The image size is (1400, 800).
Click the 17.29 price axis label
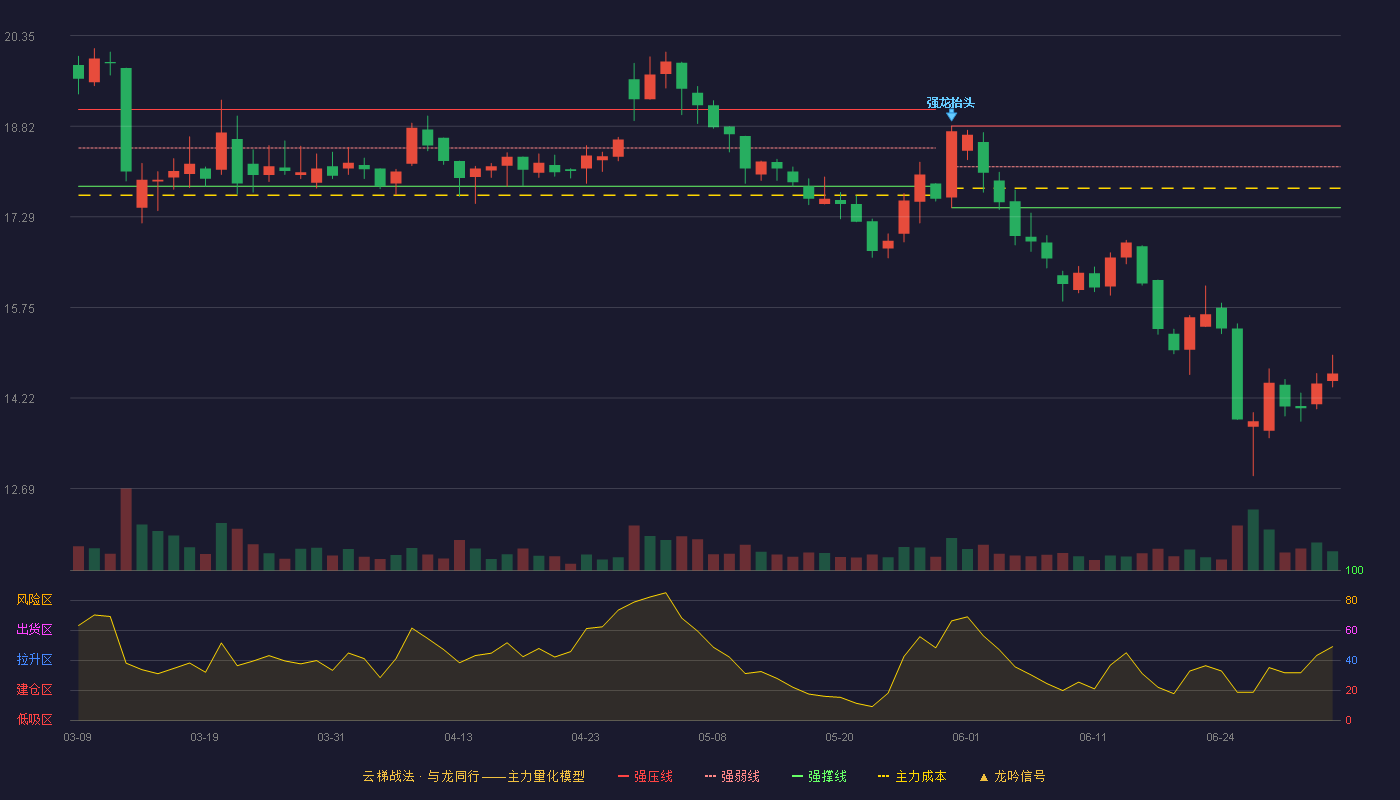(x=19, y=218)
